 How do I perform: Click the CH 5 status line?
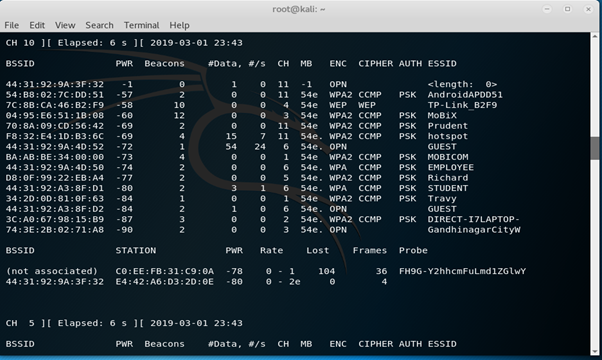124,323
